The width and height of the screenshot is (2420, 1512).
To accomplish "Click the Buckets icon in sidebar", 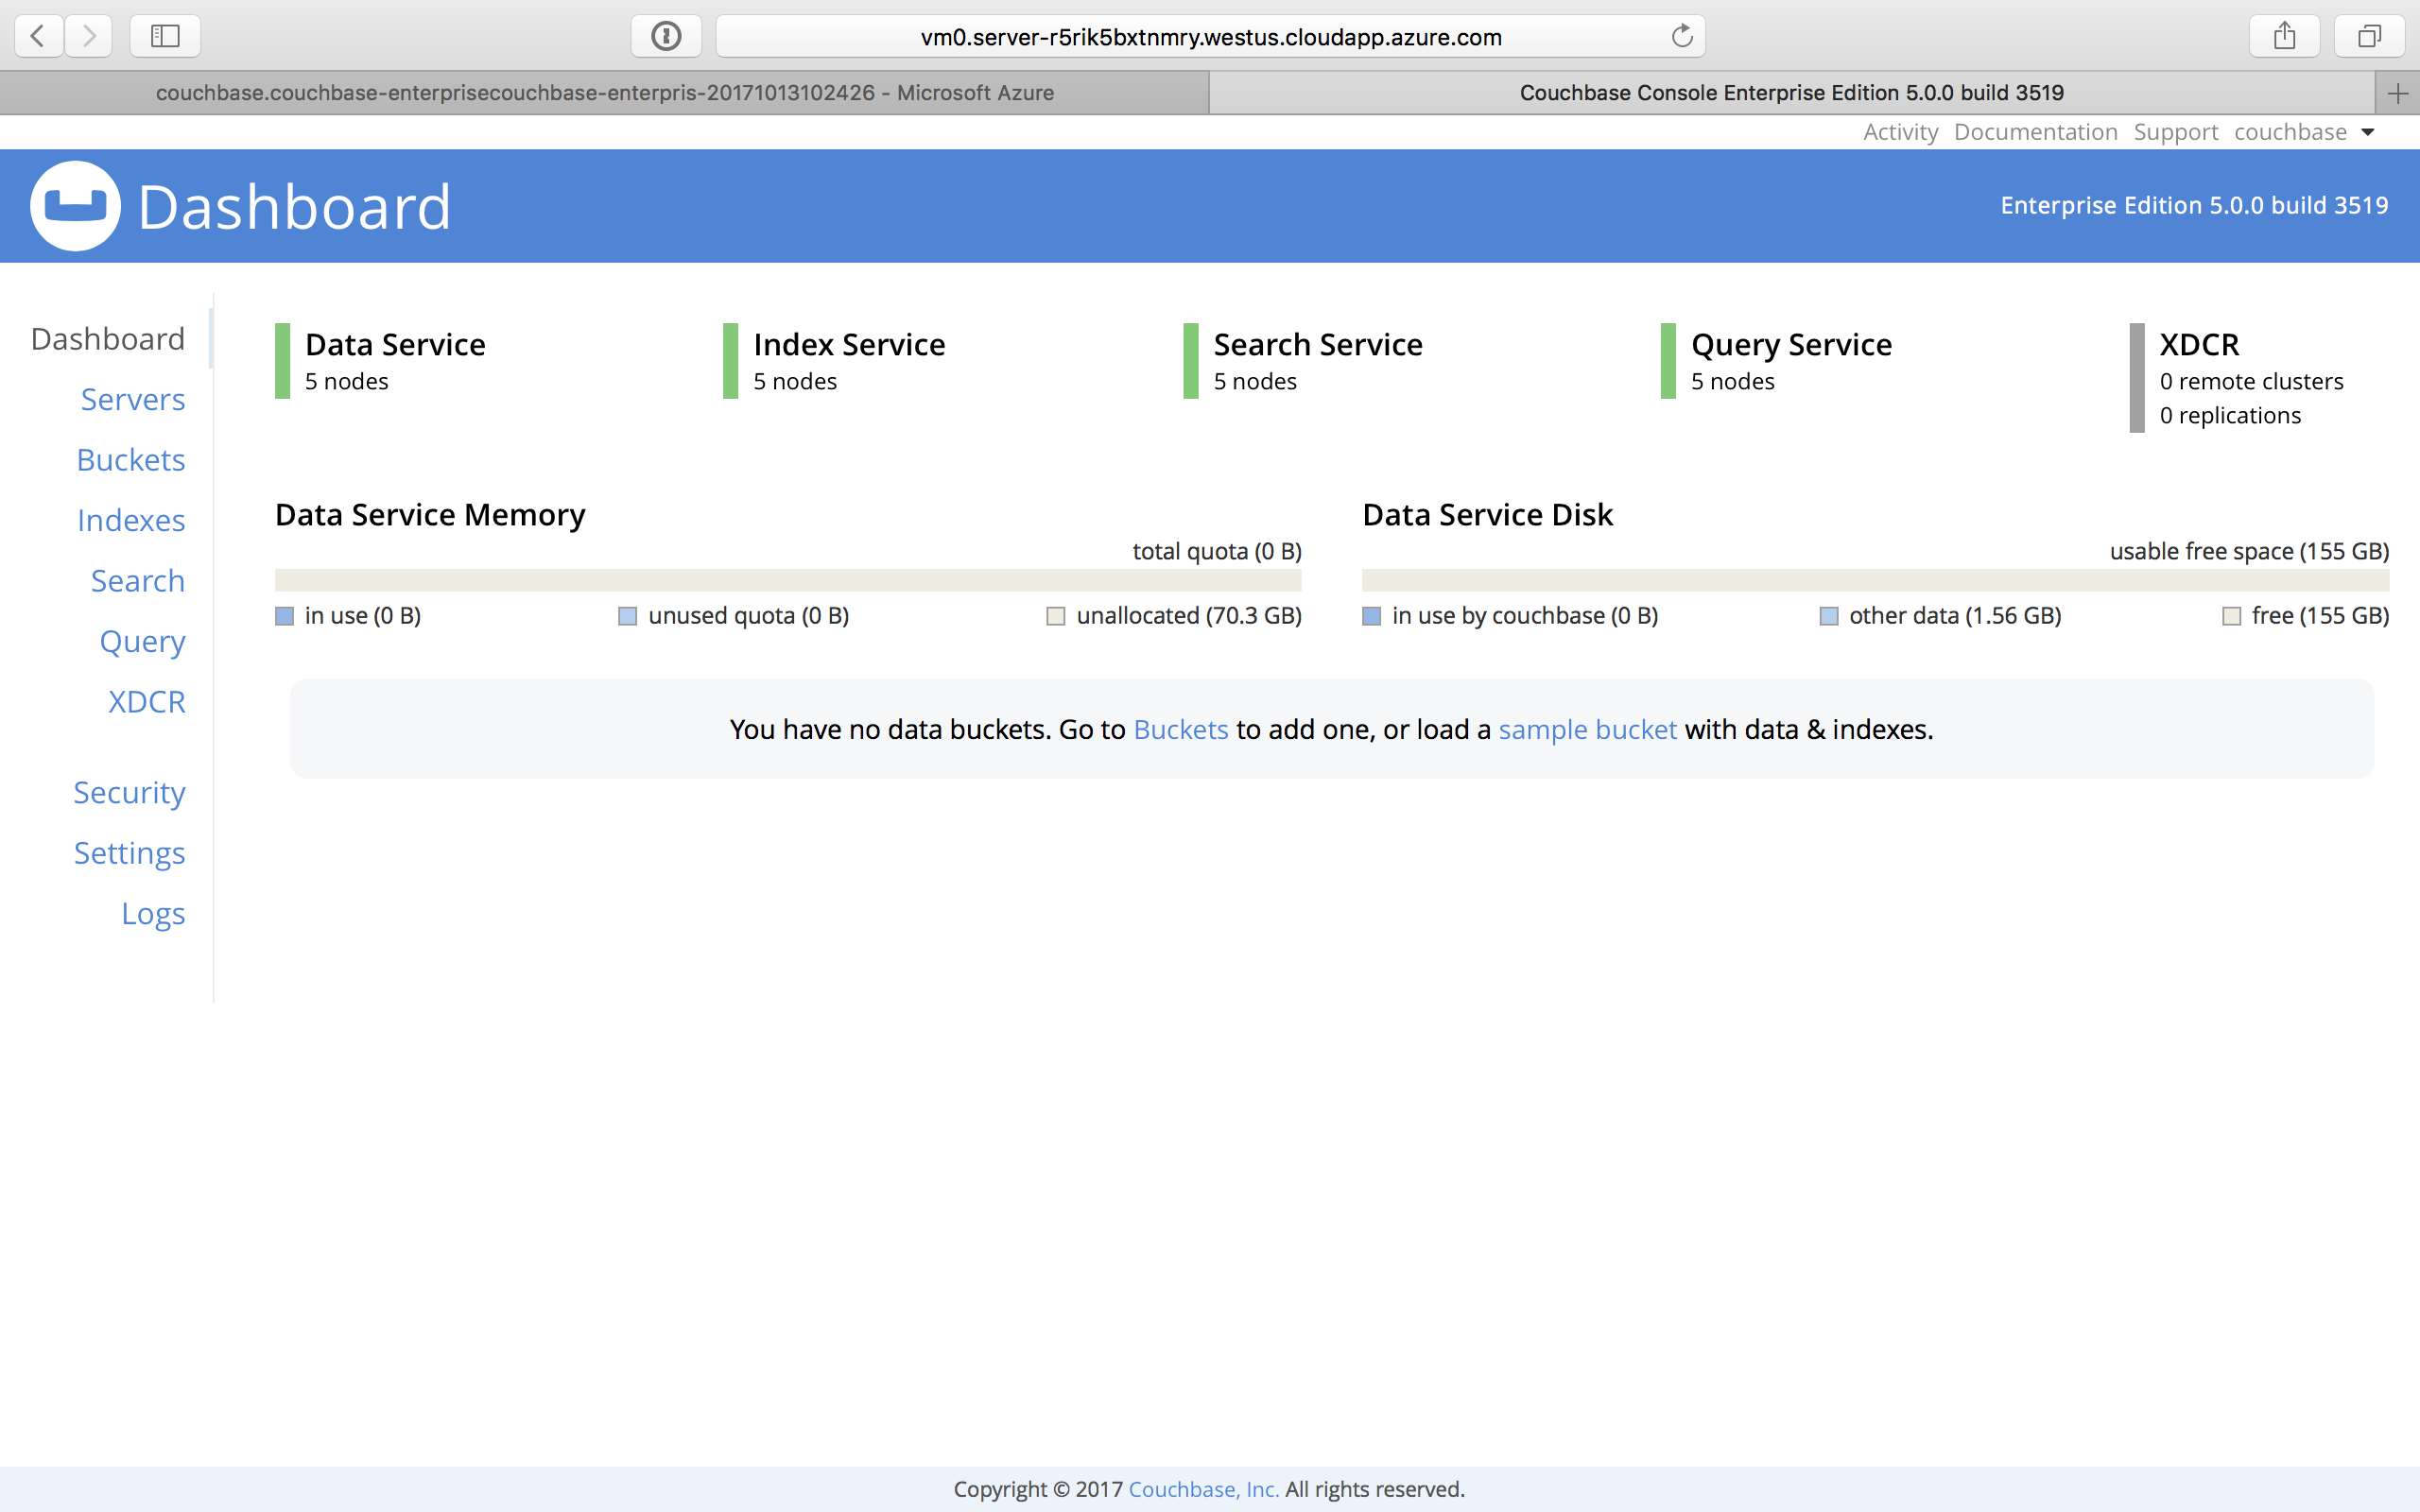I will (129, 458).
